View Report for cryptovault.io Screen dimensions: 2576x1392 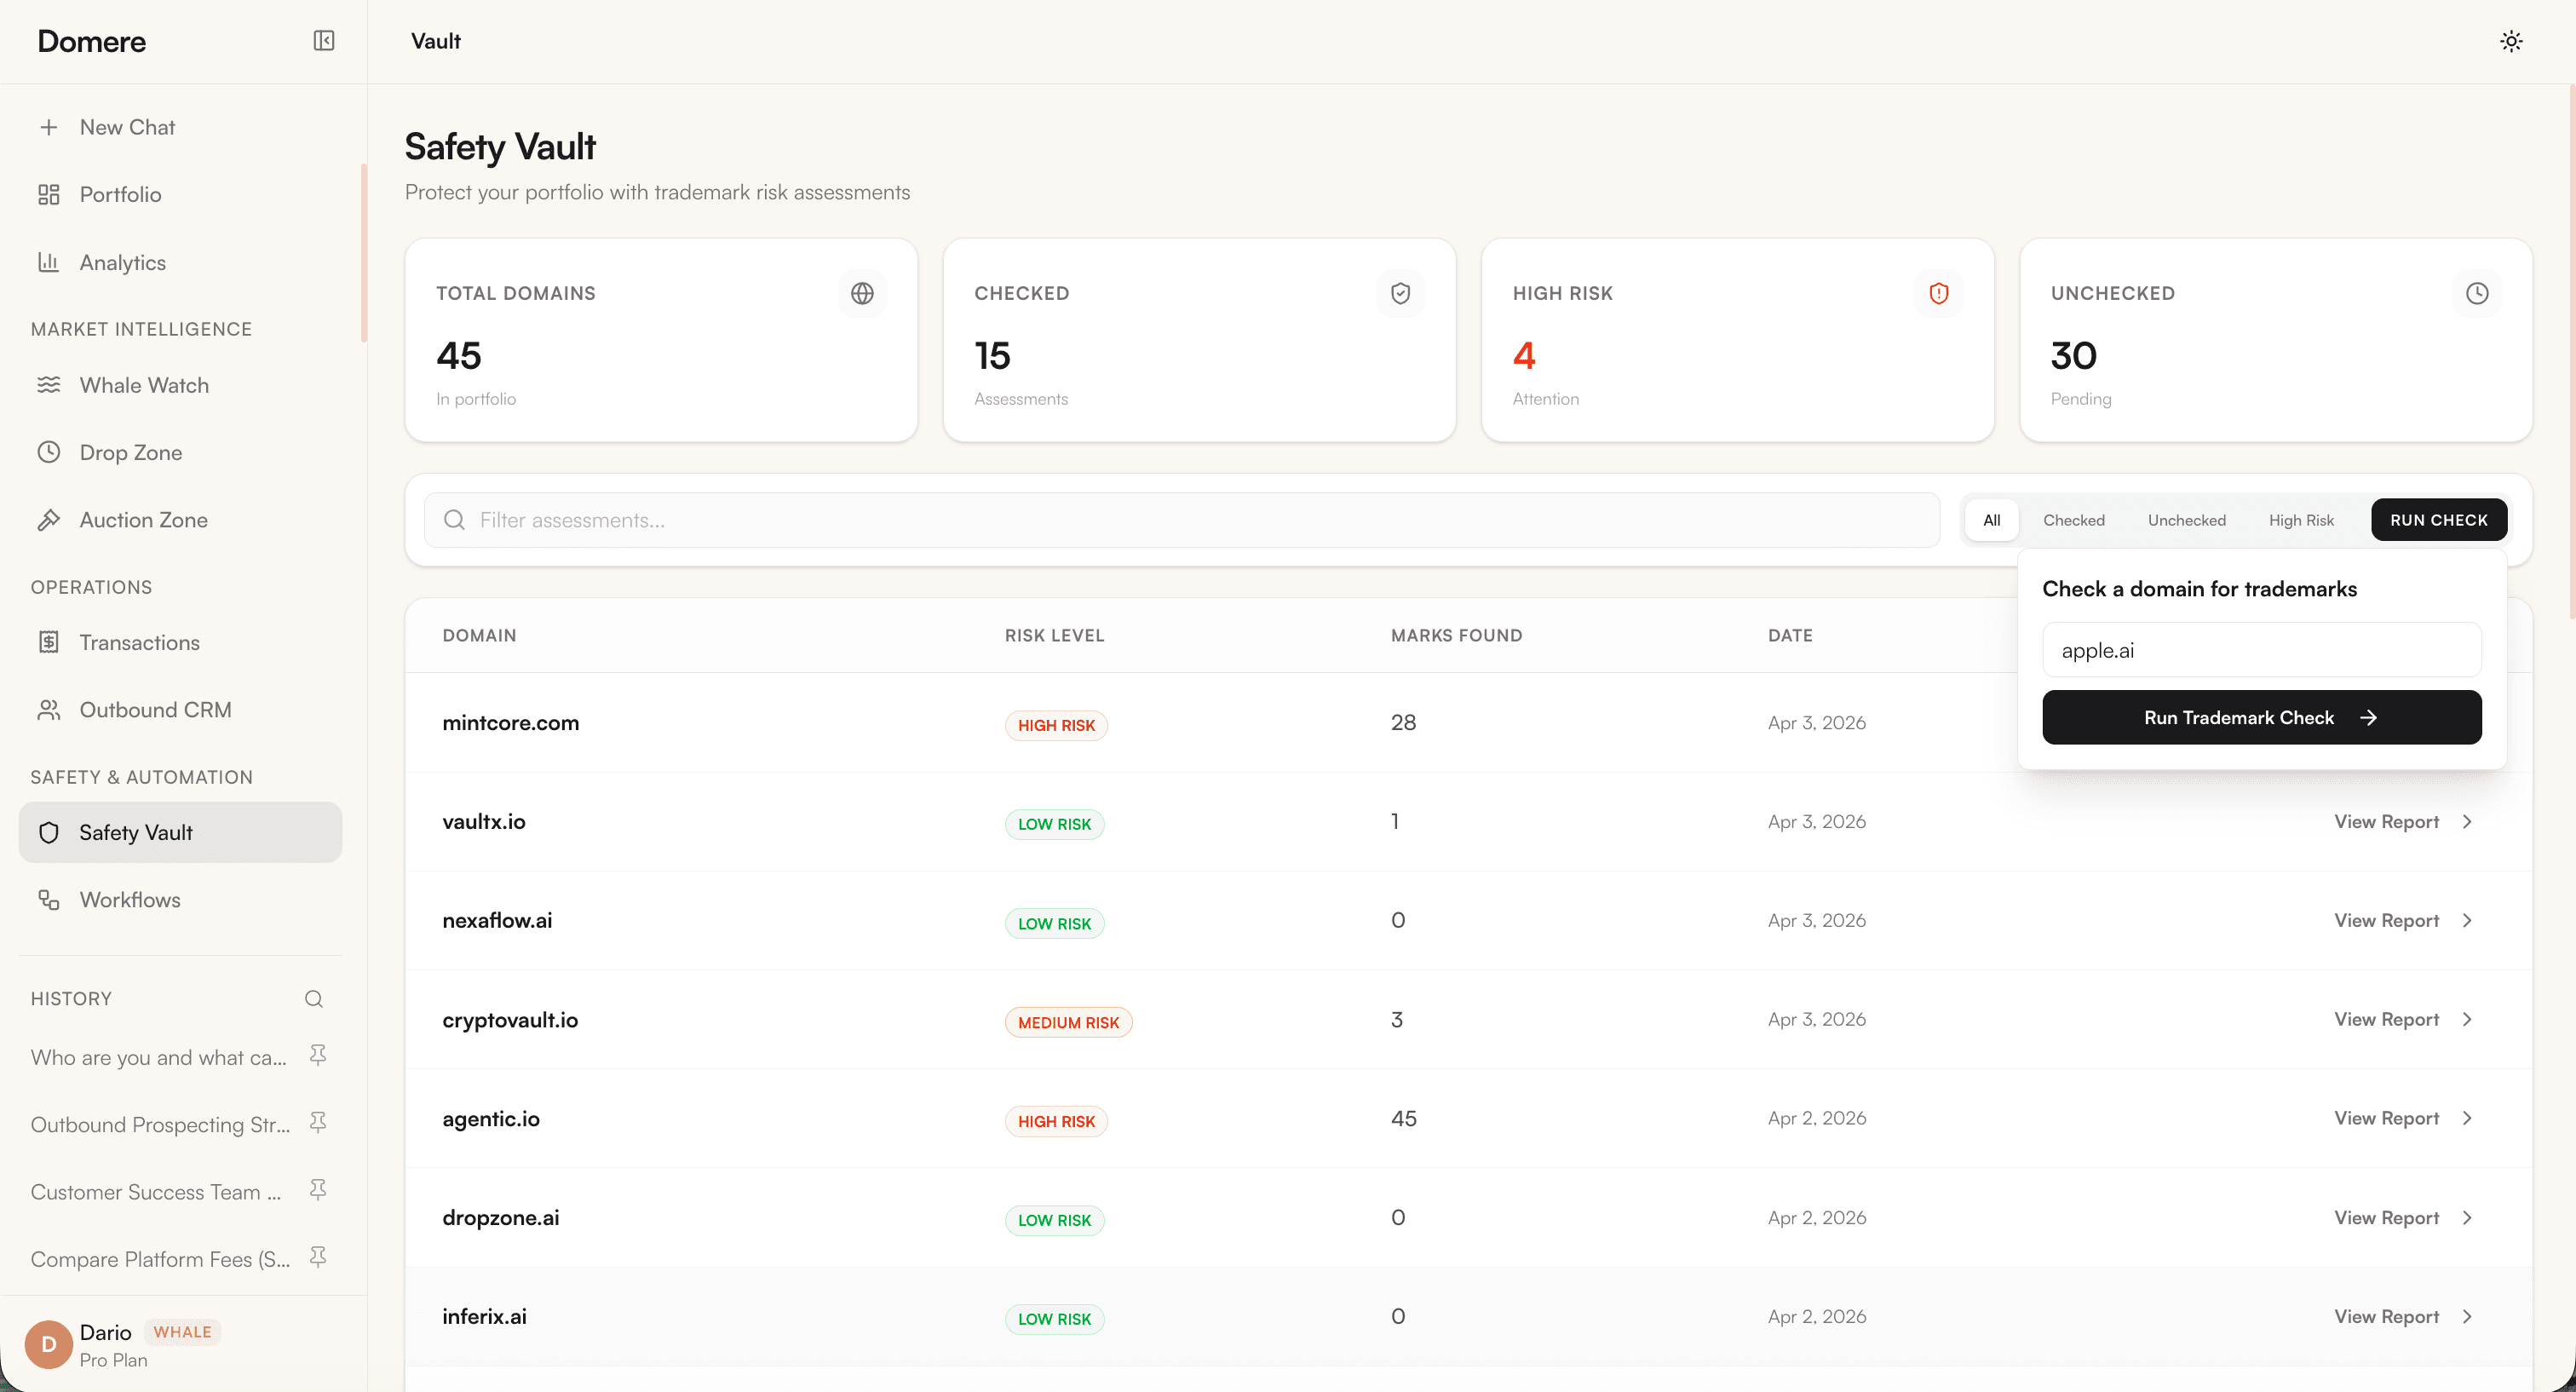2386,1019
